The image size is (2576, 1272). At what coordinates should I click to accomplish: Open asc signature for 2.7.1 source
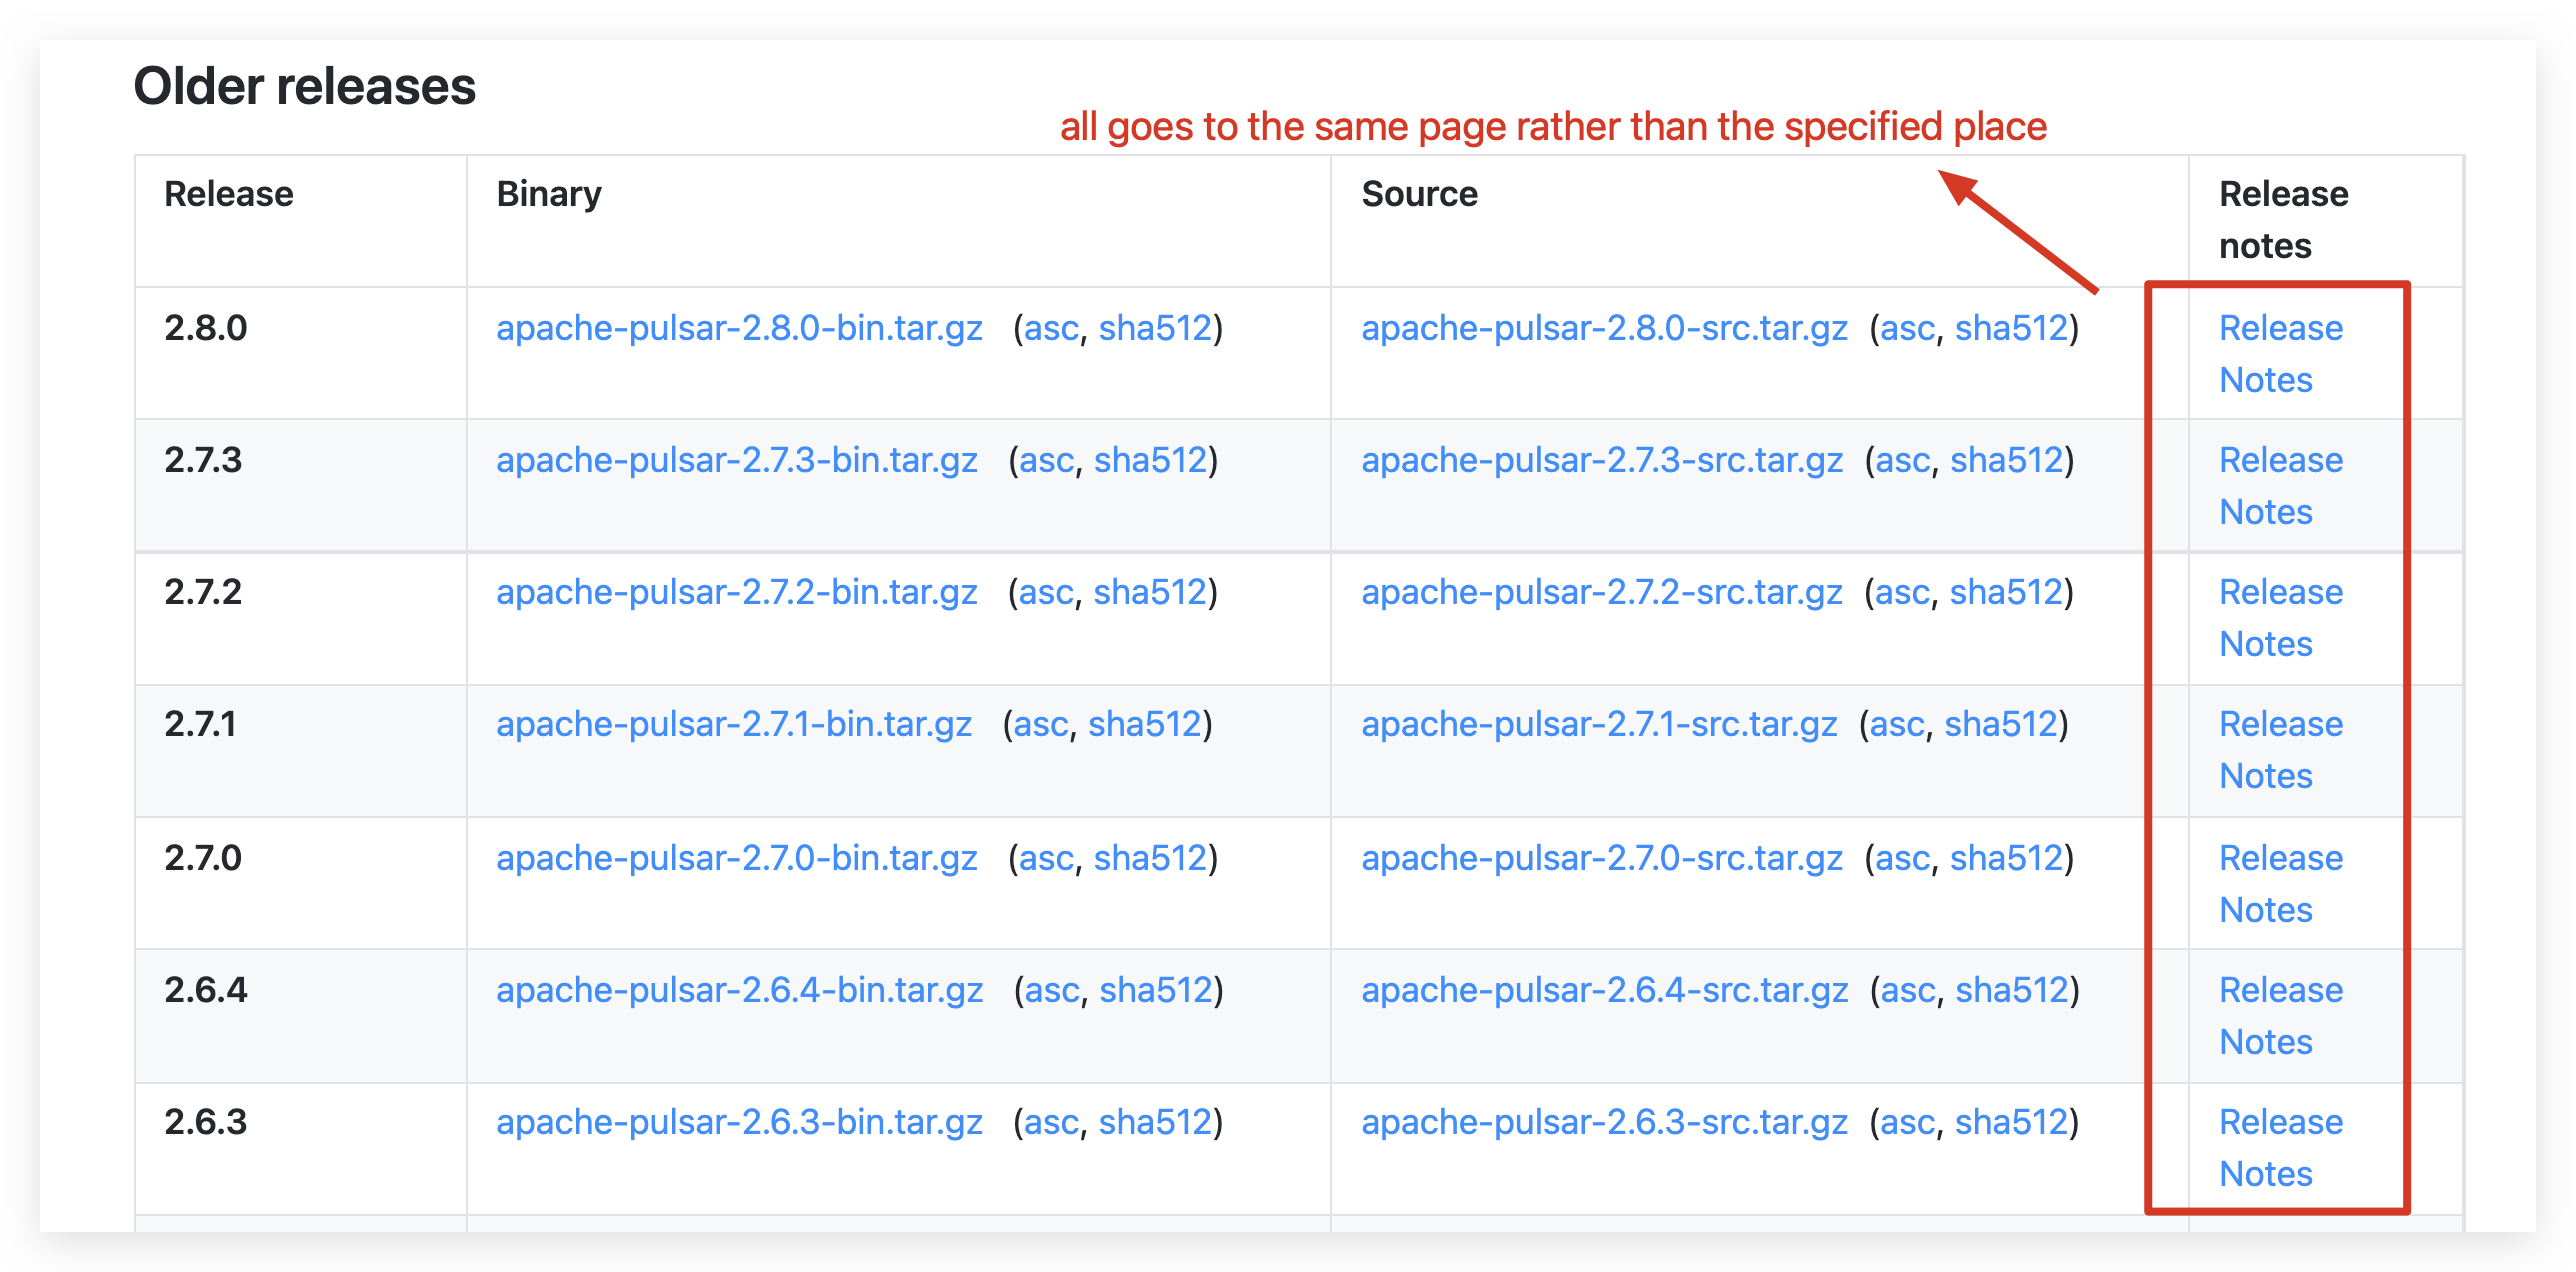pyautogui.click(x=1897, y=724)
